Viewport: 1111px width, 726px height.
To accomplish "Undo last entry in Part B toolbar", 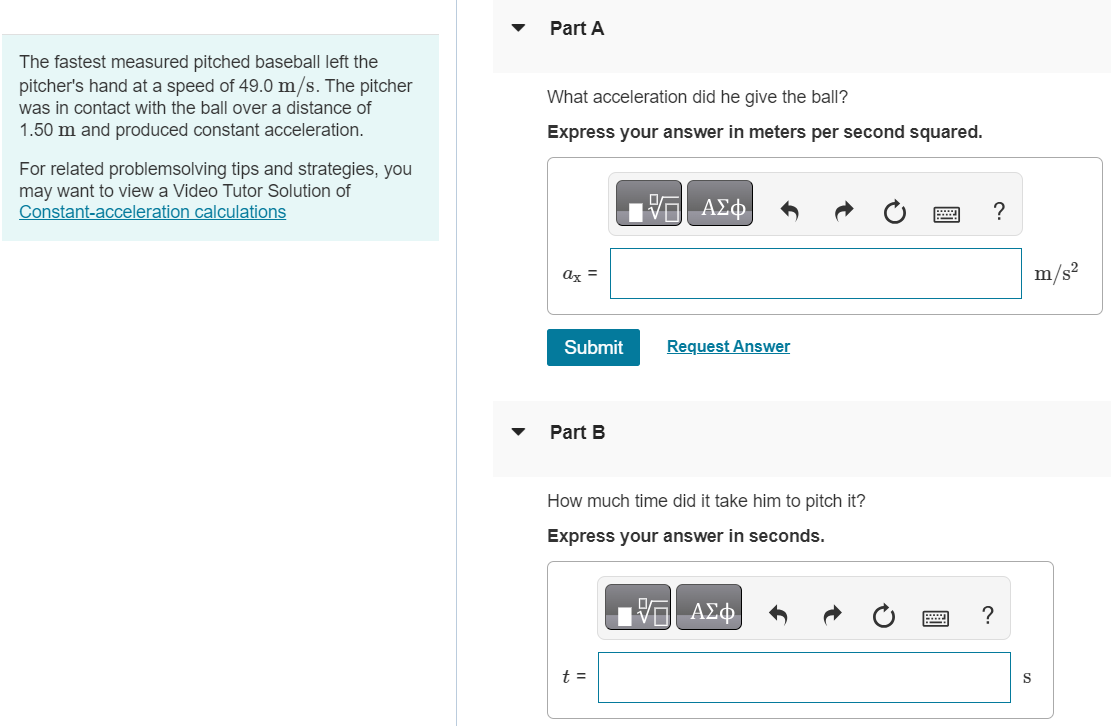I will coord(778,615).
